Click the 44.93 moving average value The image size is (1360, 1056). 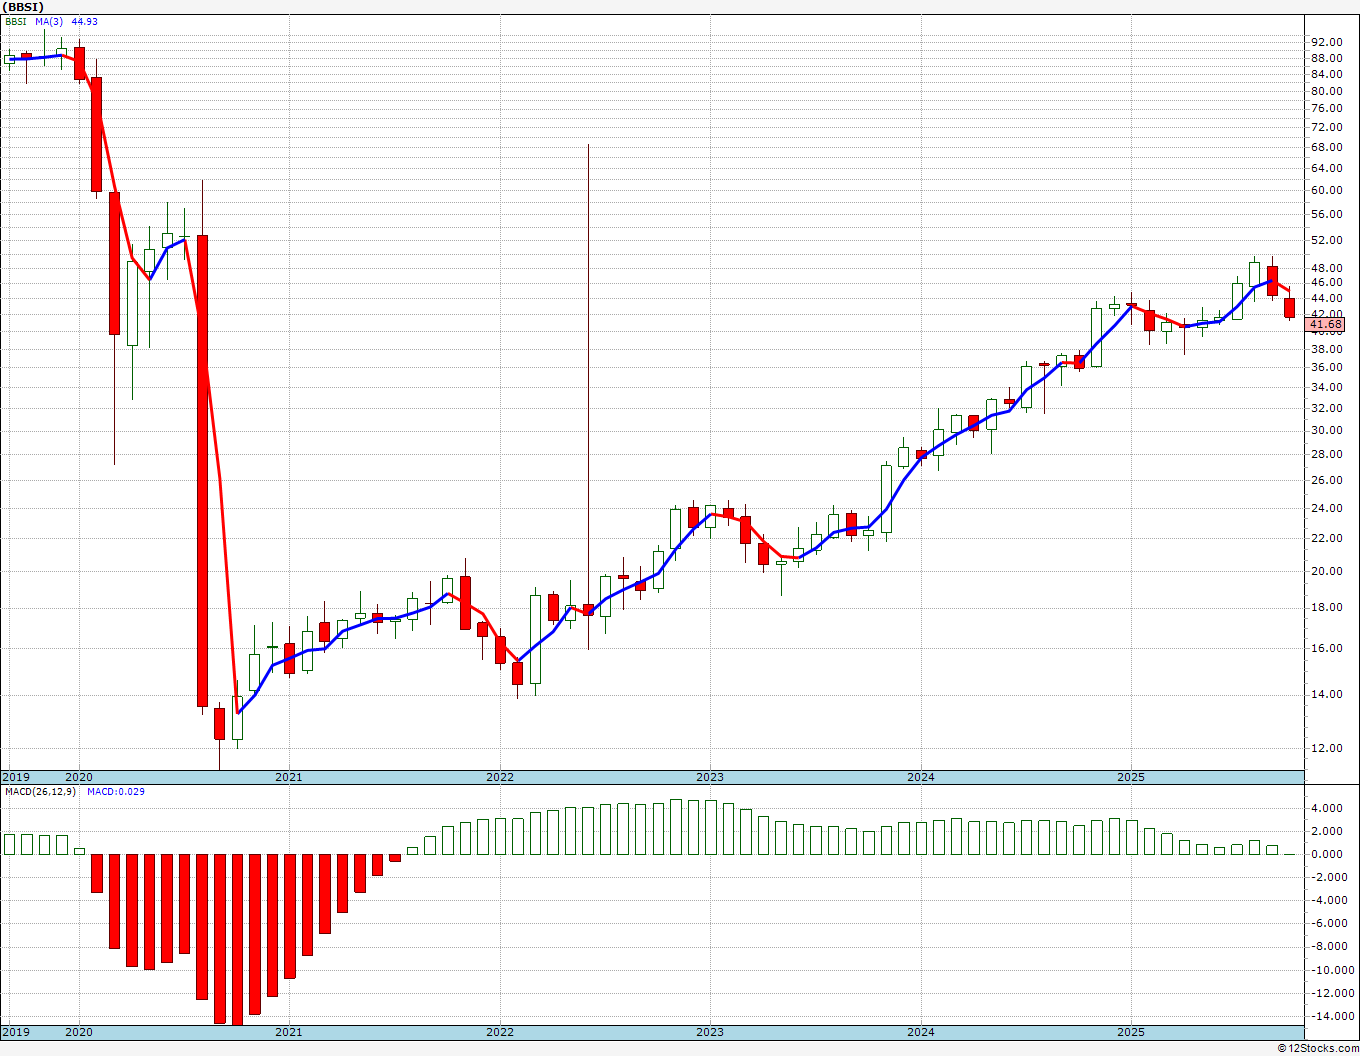pyautogui.click(x=85, y=21)
